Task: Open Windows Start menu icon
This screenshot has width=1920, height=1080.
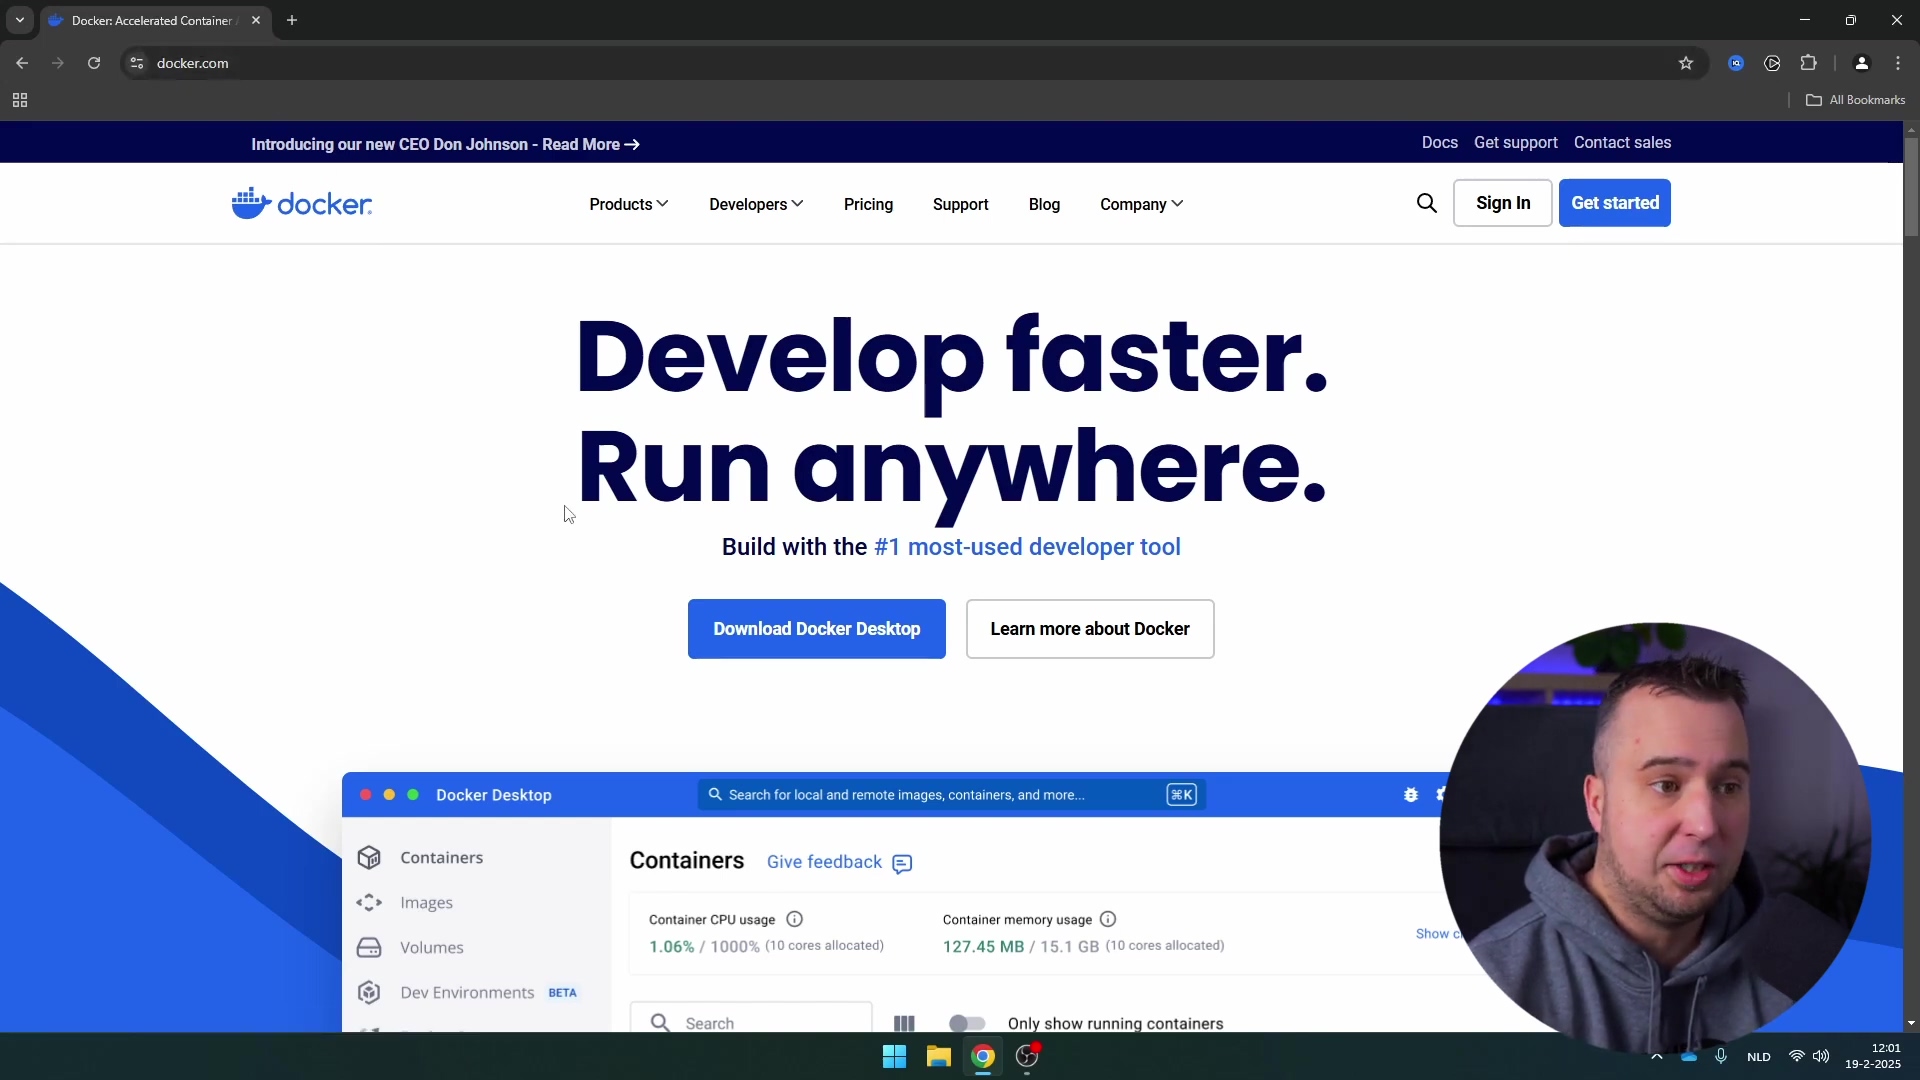Action: [x=894, y=1056]
